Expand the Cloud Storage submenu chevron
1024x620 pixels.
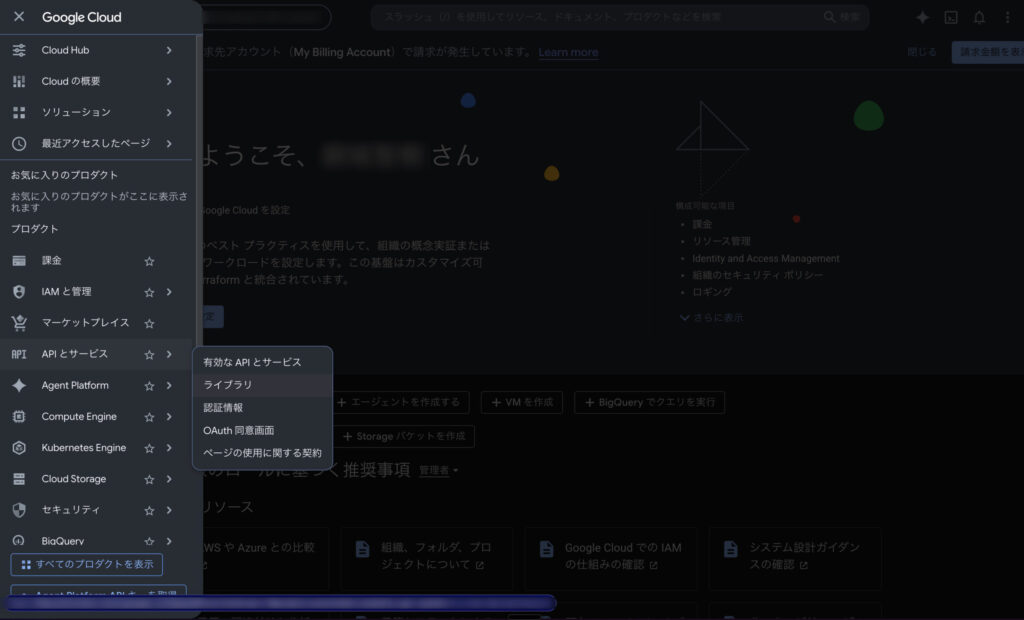[169, 479]
